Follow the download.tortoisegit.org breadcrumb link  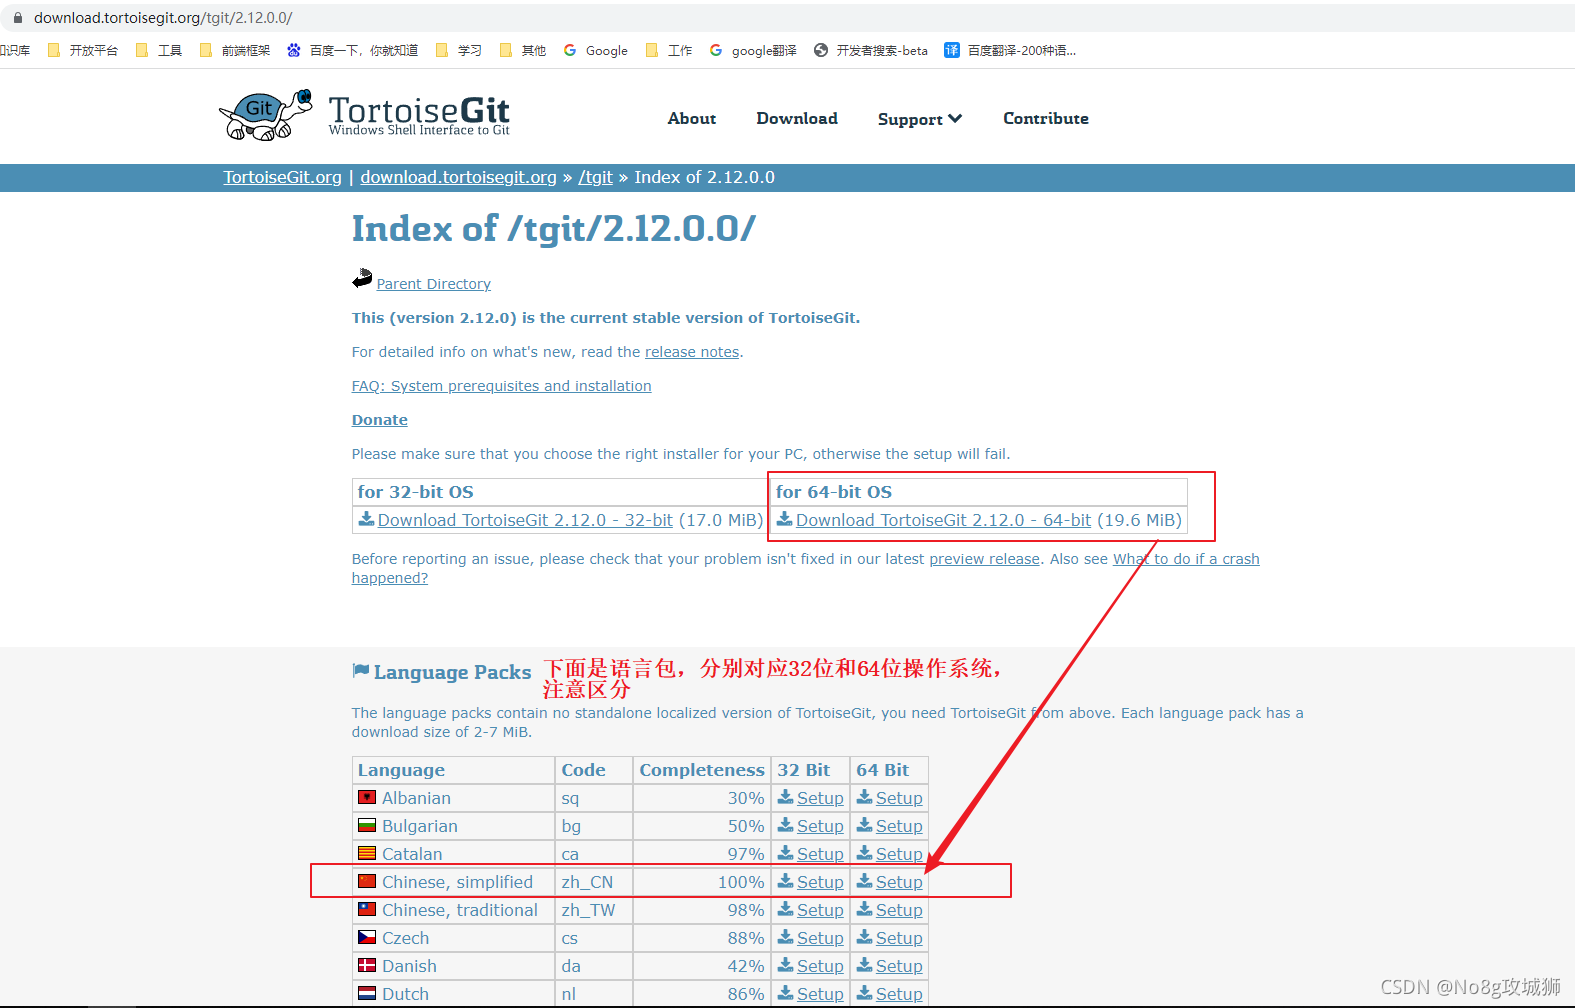[458, 177]
